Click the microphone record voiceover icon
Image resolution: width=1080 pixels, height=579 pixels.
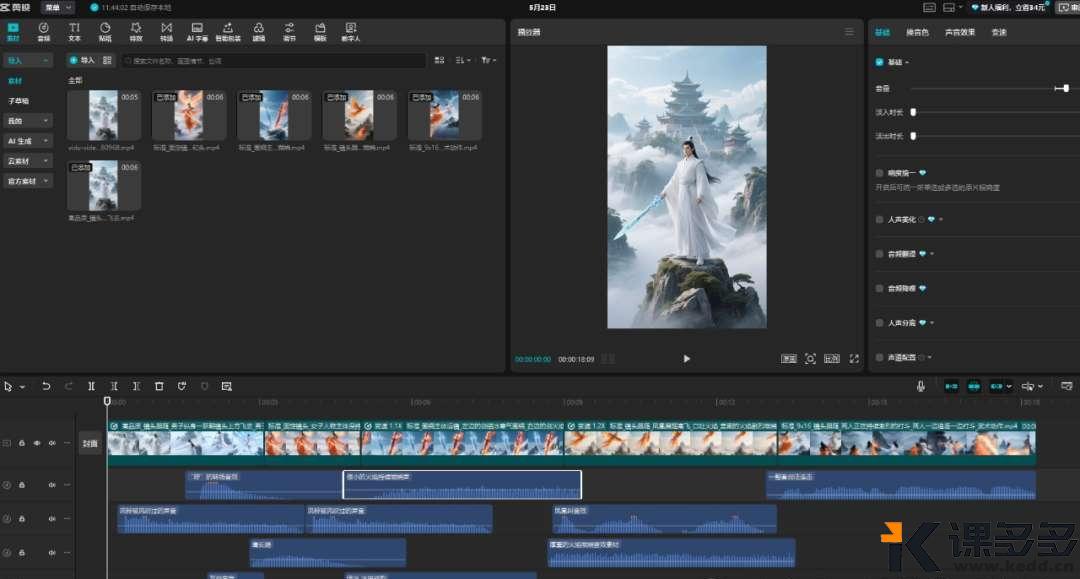click(920, 386)
